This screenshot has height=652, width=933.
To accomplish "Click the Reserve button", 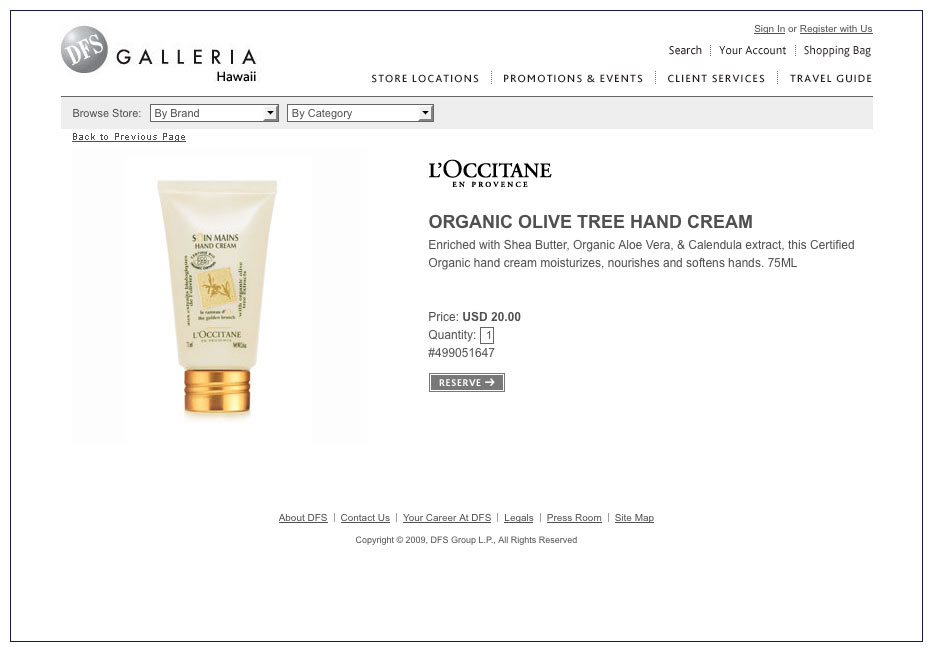I will 466,383.
